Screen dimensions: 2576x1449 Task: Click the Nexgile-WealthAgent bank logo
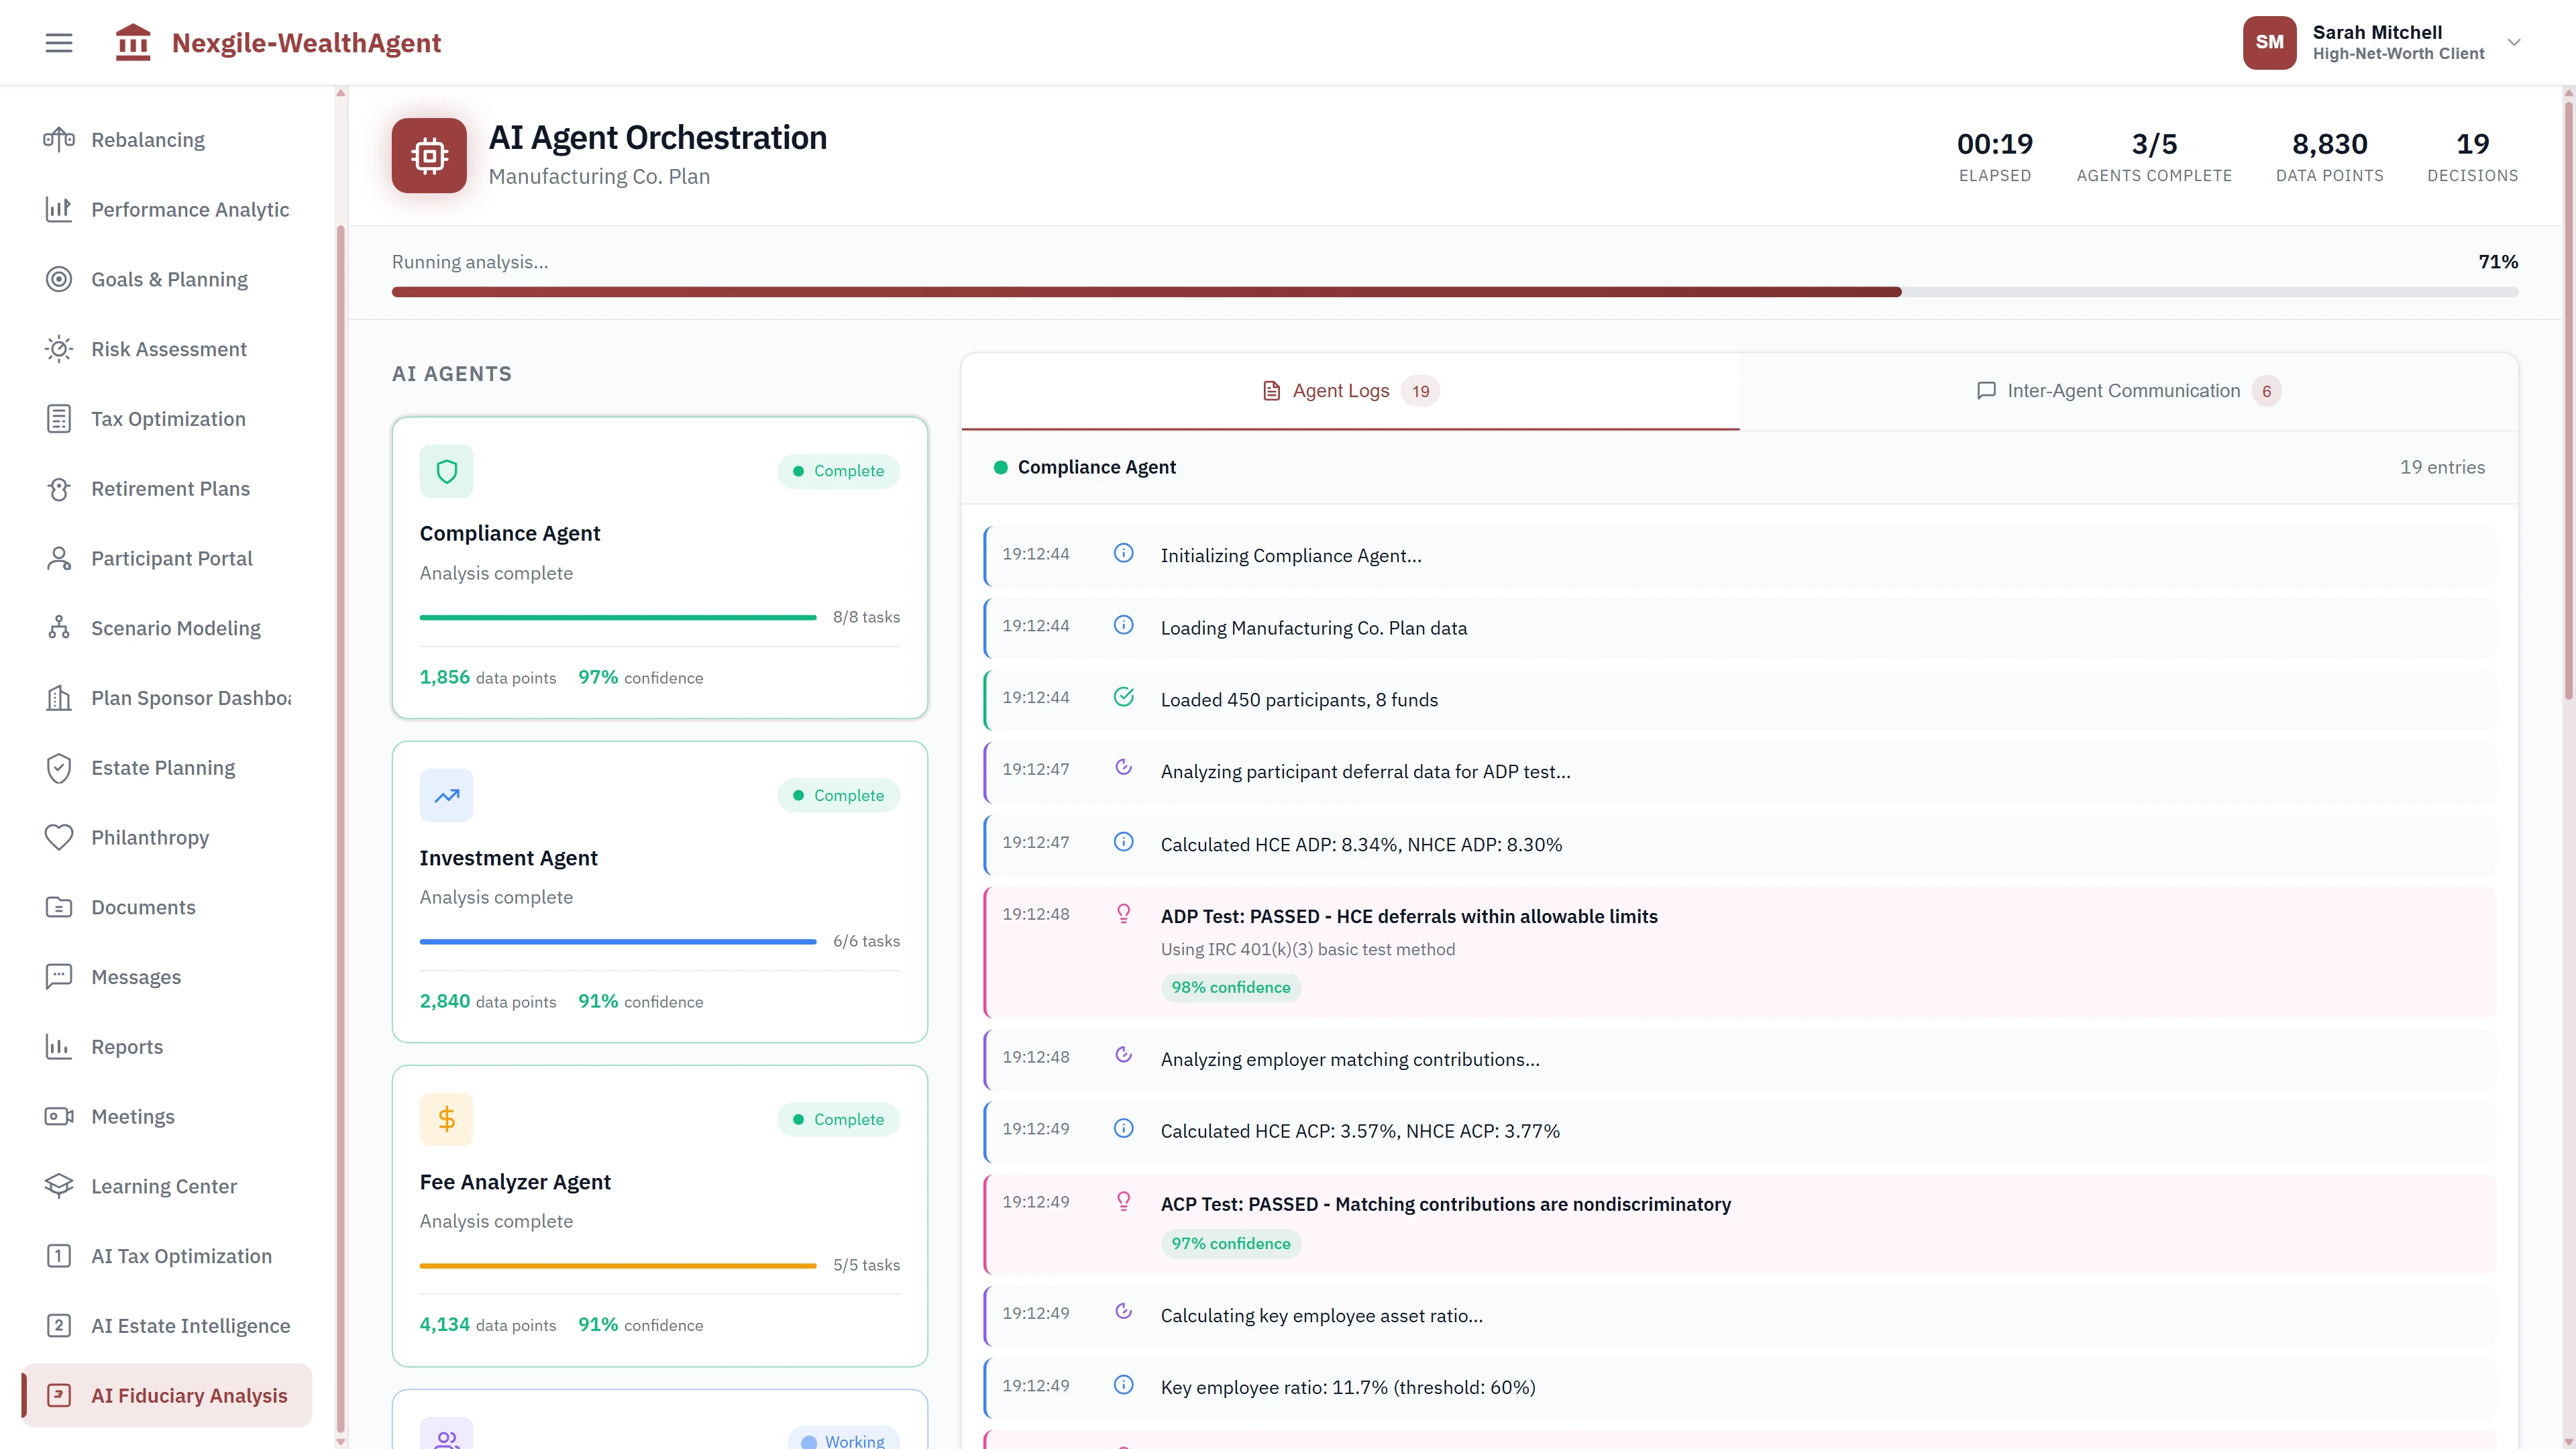click(x=133, y=42)
